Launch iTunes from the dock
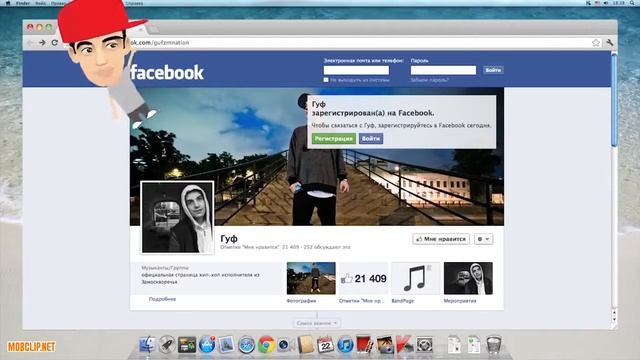 [x=345, y=345]
